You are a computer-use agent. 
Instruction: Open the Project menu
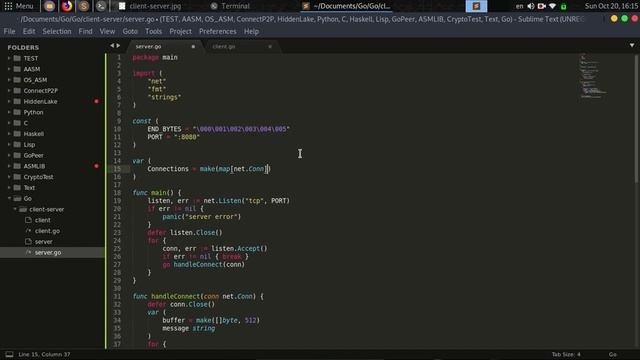tap(180, 31)
